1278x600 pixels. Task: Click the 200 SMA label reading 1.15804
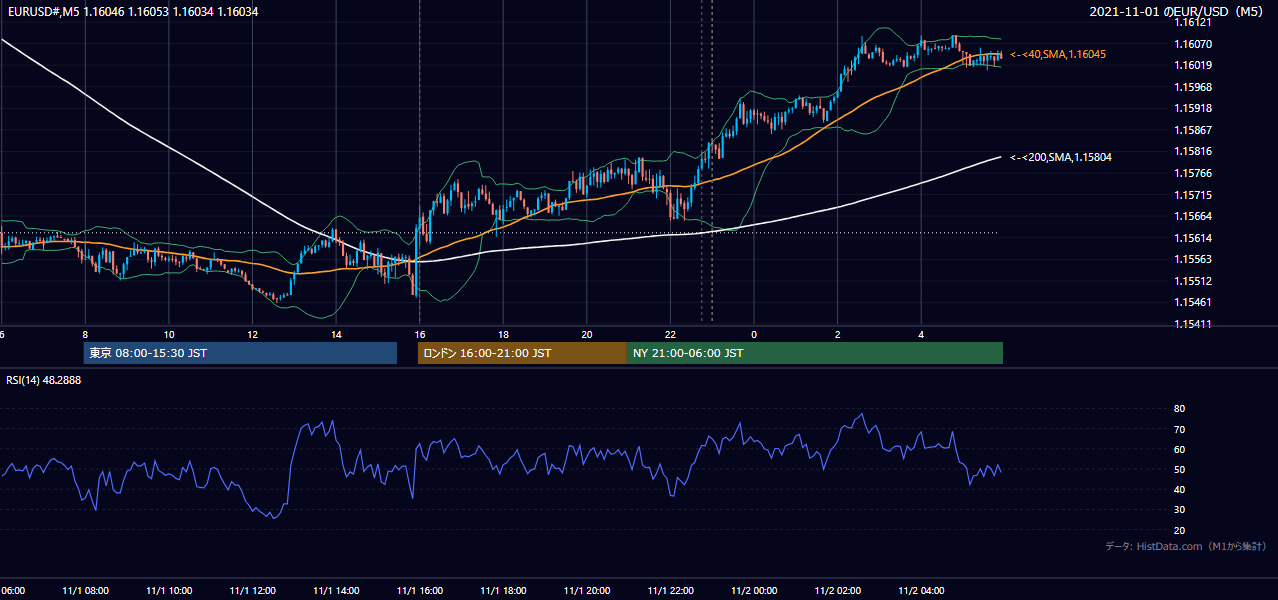point(1061,157)
